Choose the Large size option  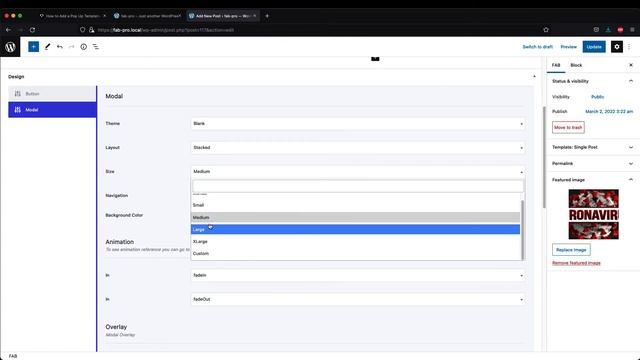pos(356,229)
